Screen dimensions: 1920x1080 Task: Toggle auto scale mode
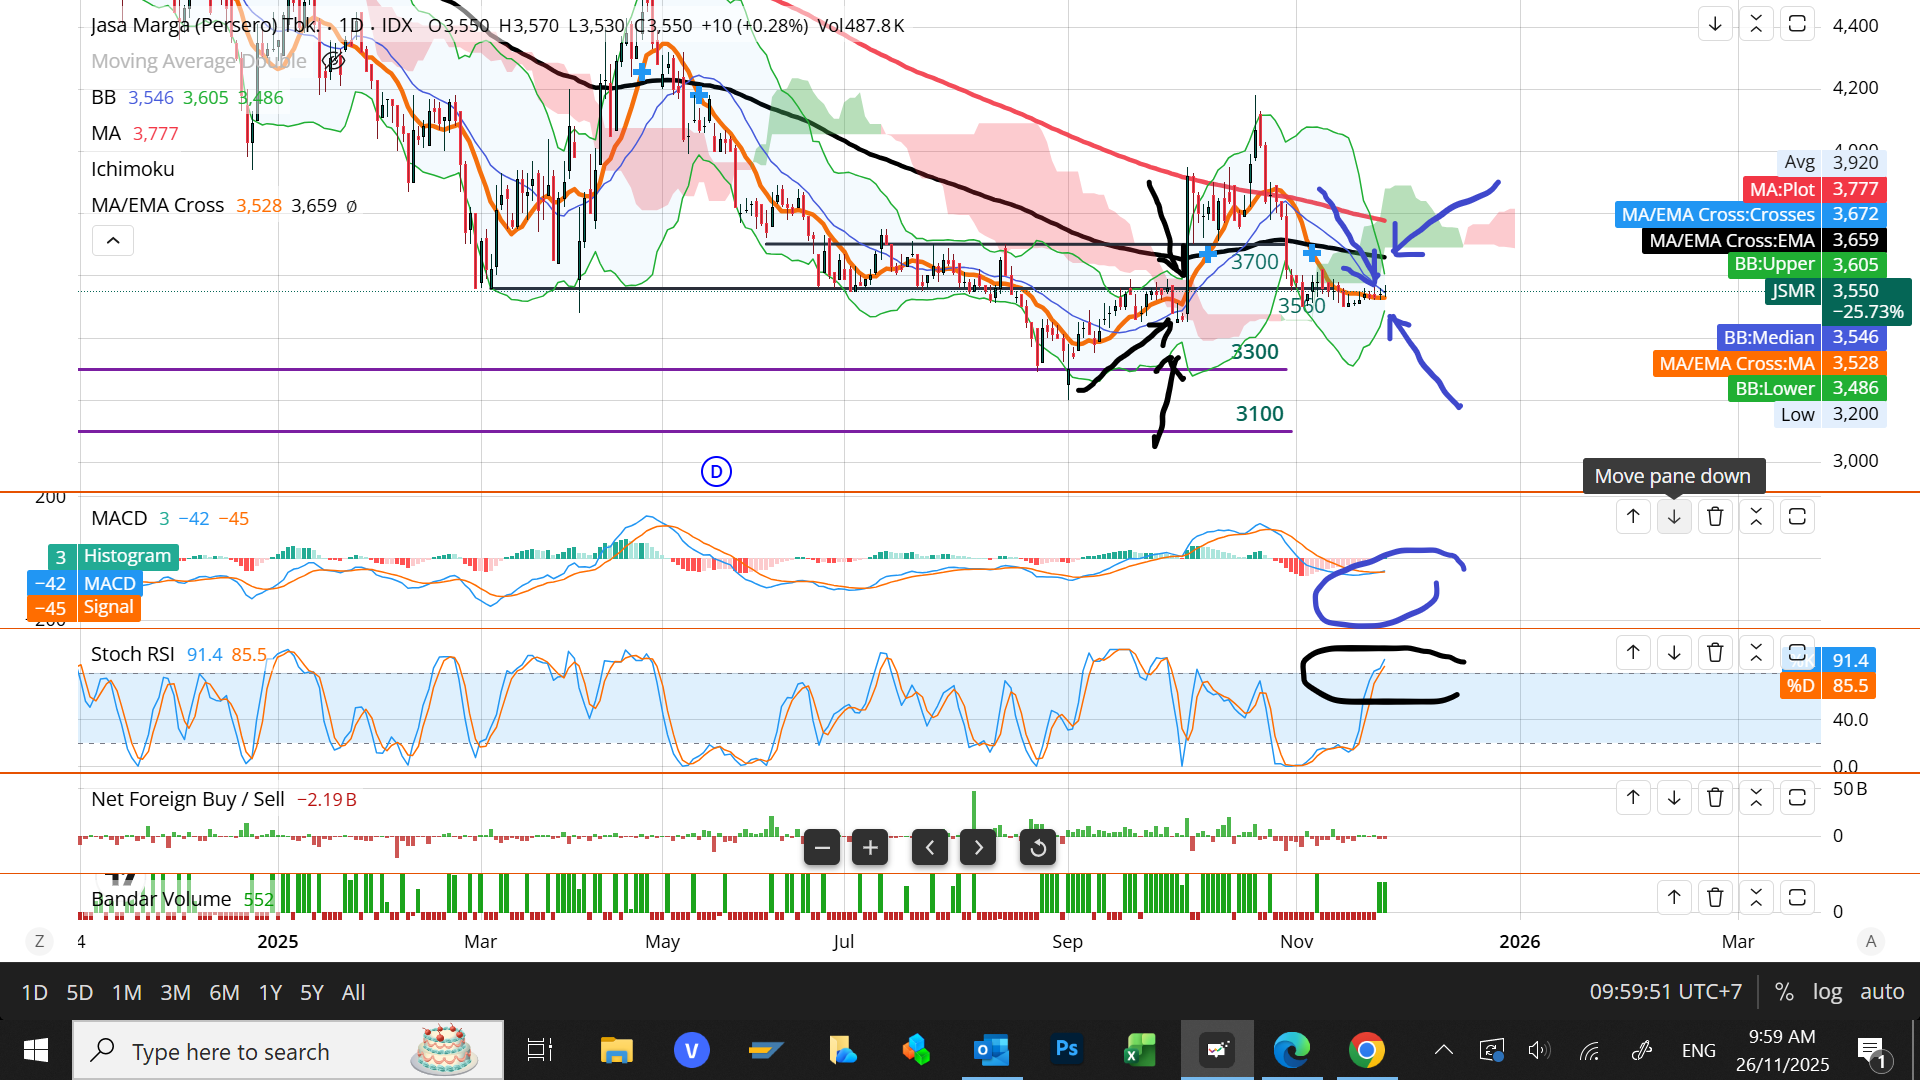(x=1881, y=992)
